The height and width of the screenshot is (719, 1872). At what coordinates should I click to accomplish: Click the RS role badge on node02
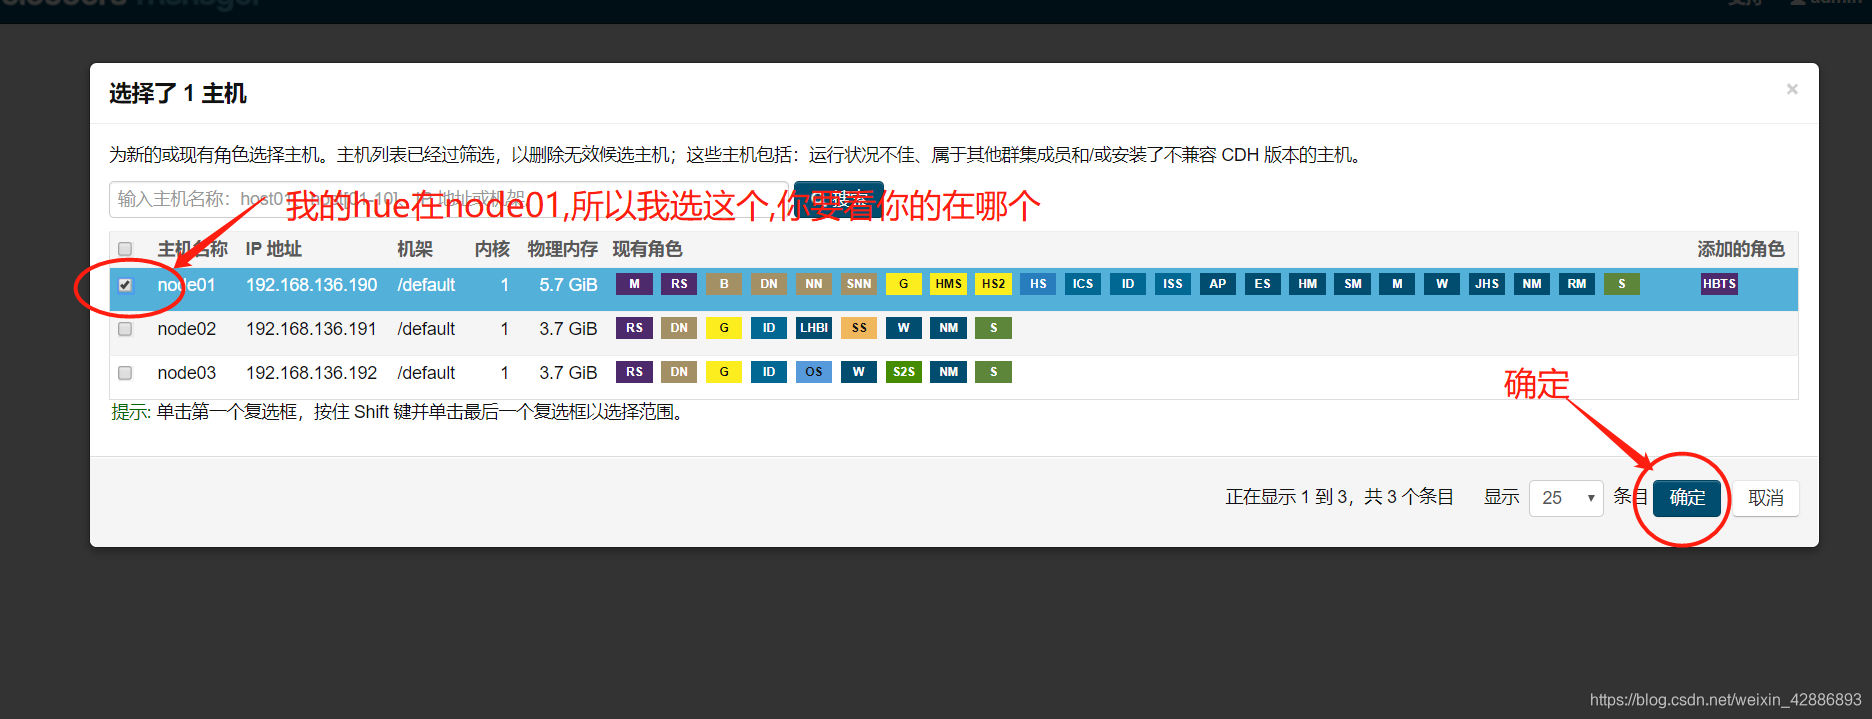(x=634, y=328)
